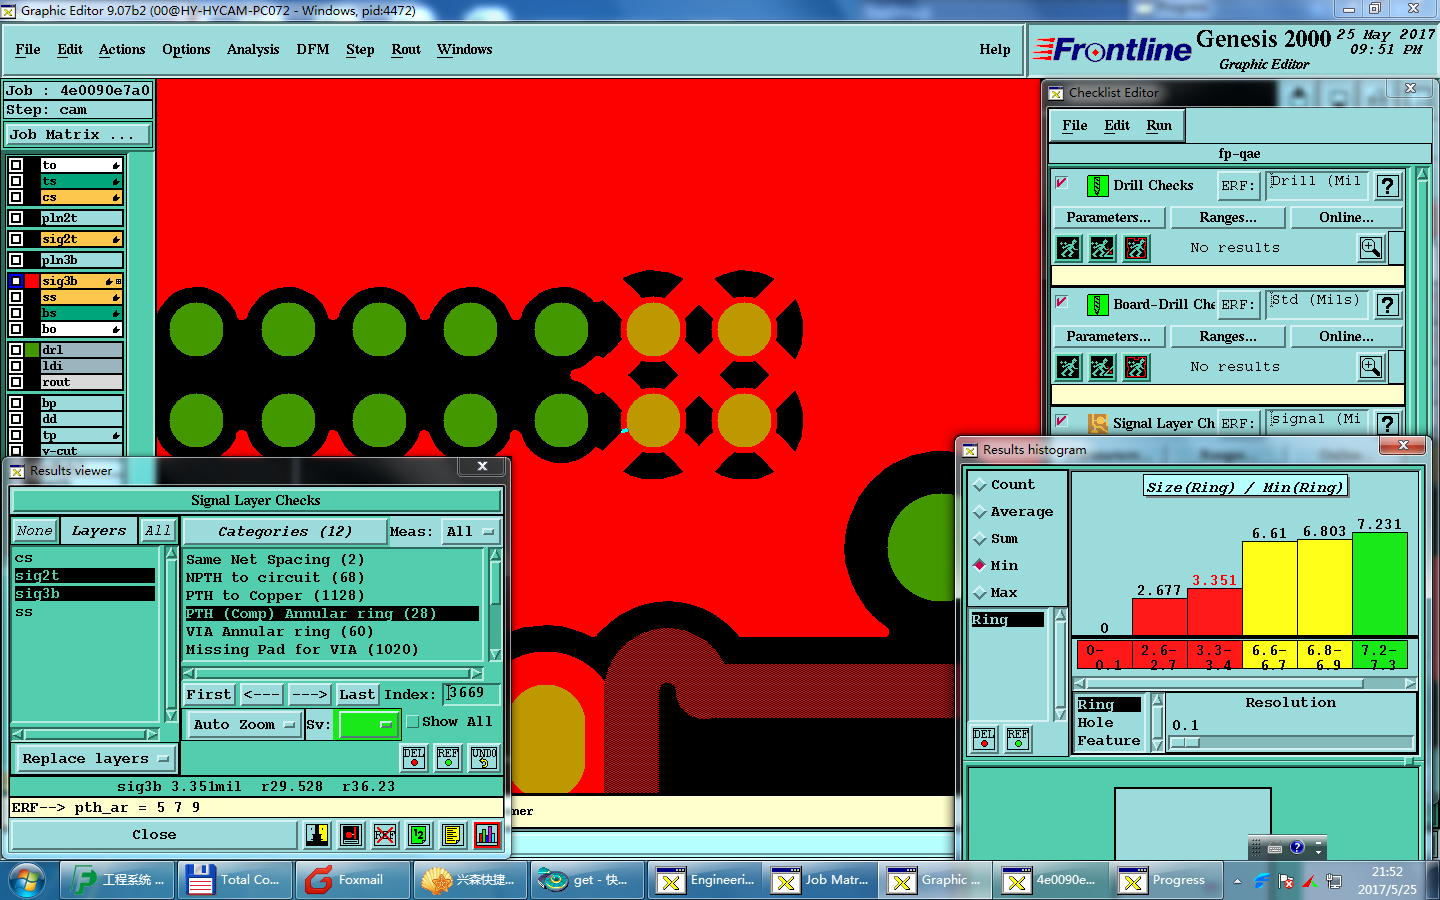The image size is (1440, 900).
Task: Click the histogram icon in Results viewer
Action: click(487, 834)
